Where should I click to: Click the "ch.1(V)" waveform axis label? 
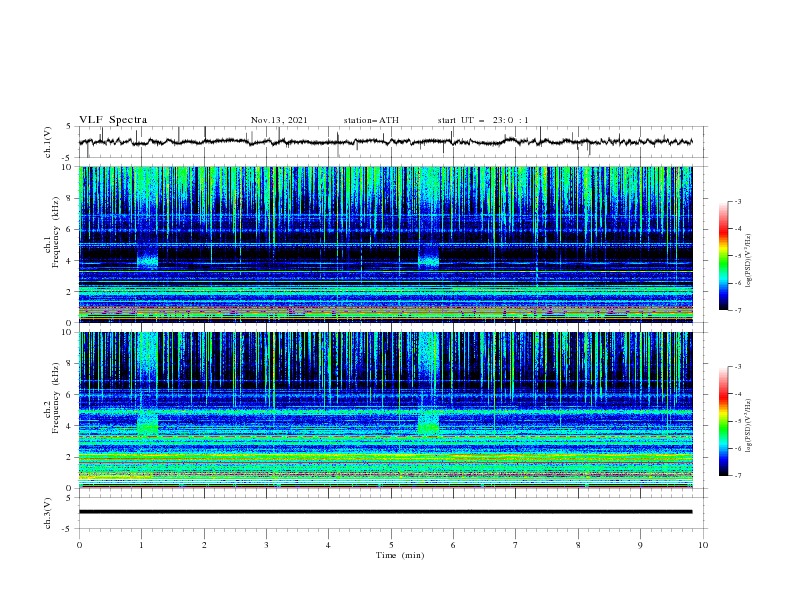click(48, 142)
